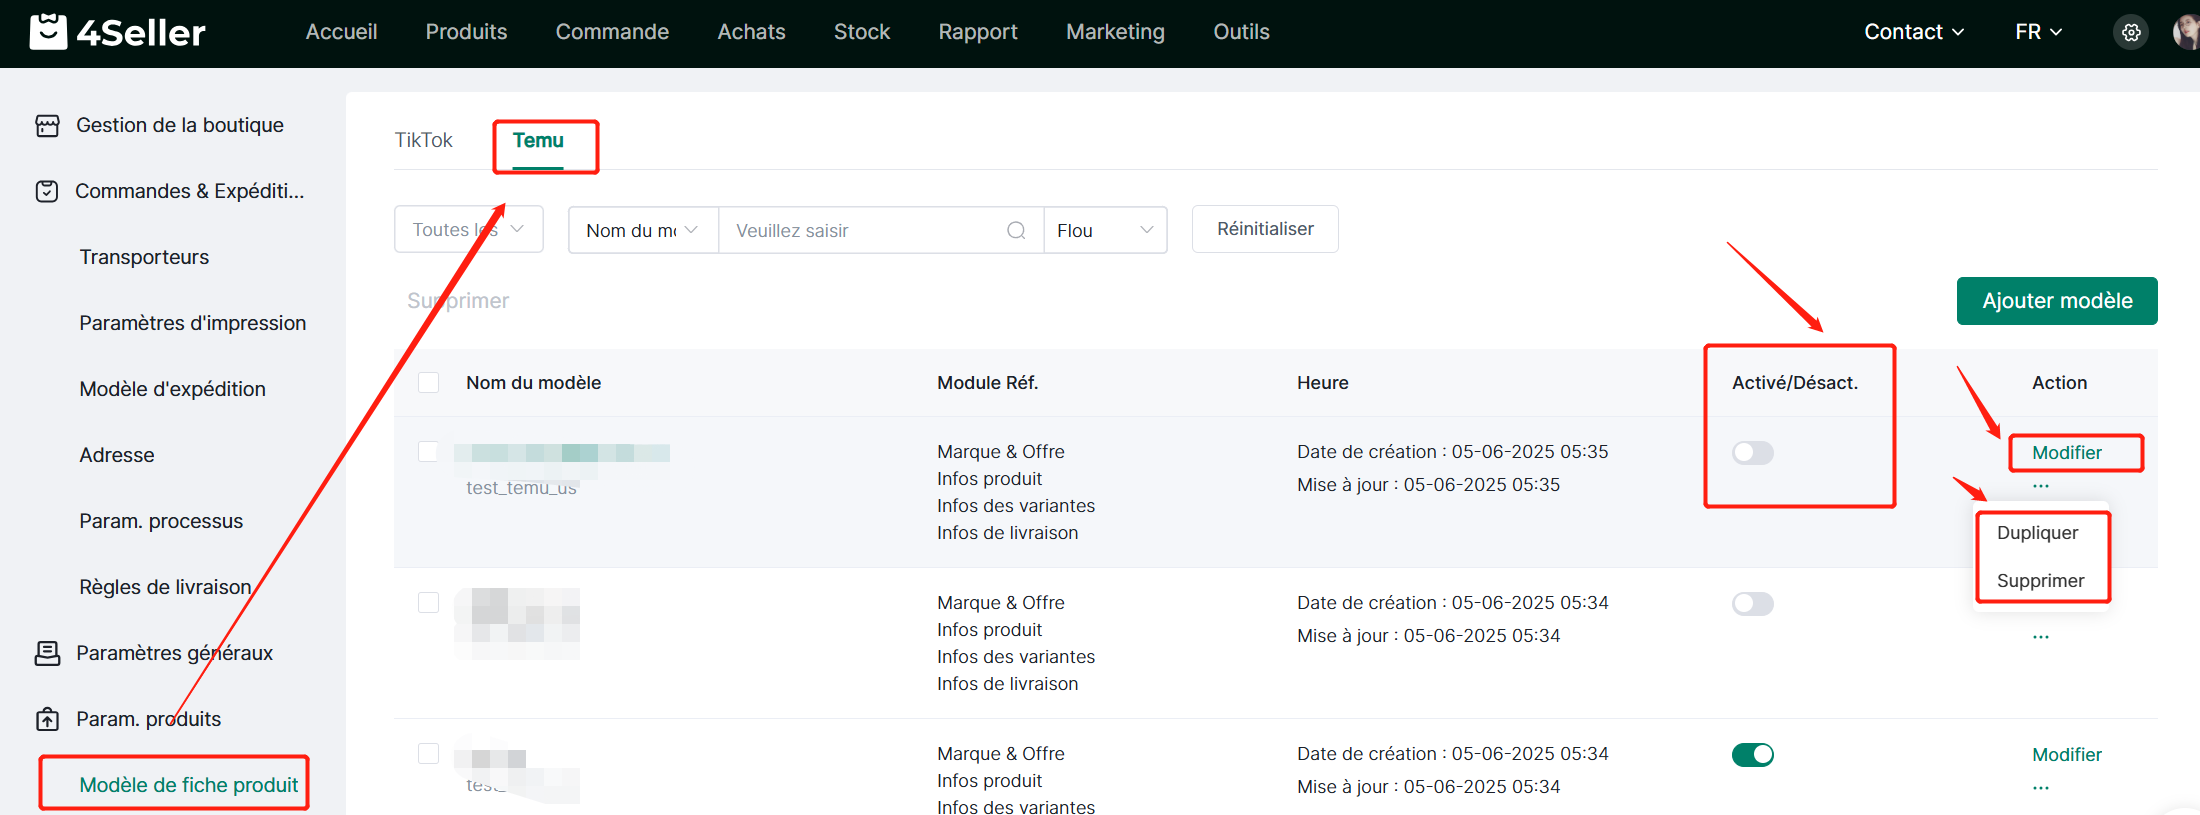This screenshot has width=2200, height=815.
Task: Tick the checkbox for the second template row
Action: coord(428,602)
